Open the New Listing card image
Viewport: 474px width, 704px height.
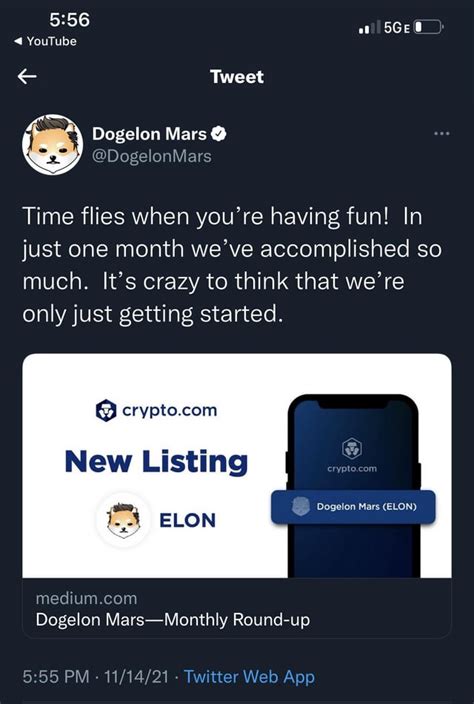click(237, 465)
